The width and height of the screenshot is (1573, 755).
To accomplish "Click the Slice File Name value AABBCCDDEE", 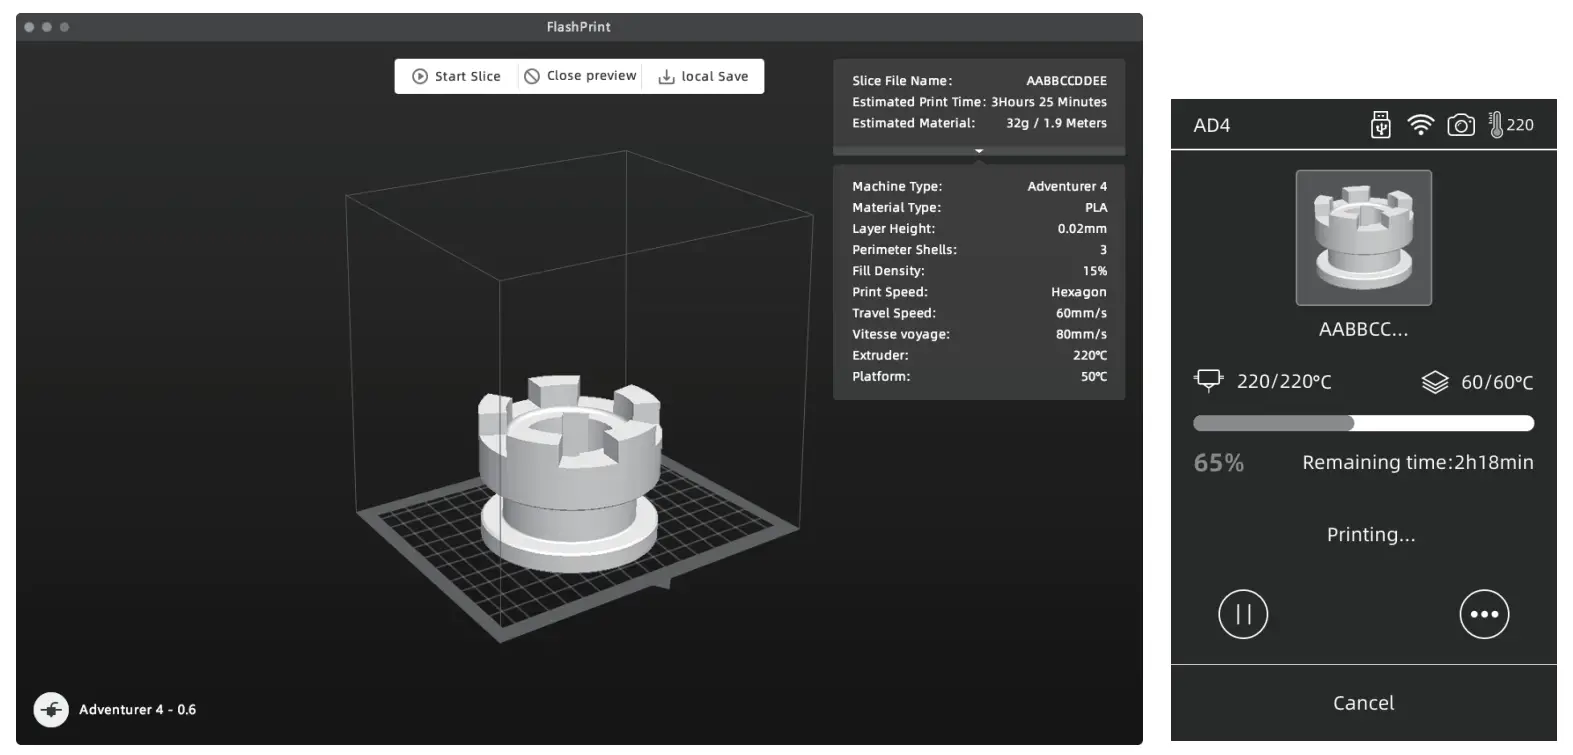I will [x=1066, y=81].
